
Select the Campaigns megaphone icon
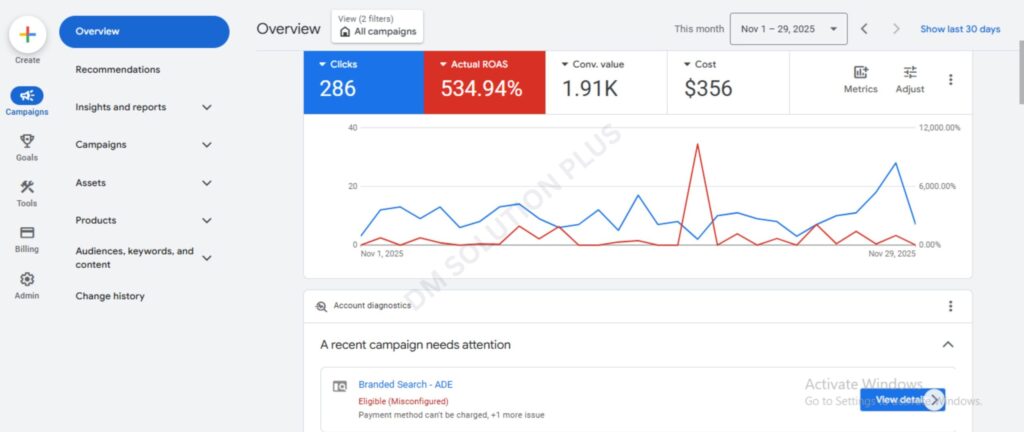click(x=27, y=95)
